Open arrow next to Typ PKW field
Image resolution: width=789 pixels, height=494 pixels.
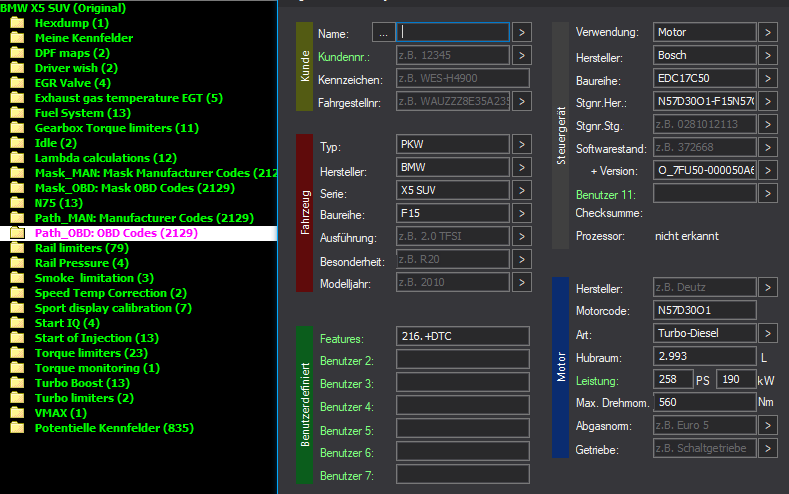(522, 144)
